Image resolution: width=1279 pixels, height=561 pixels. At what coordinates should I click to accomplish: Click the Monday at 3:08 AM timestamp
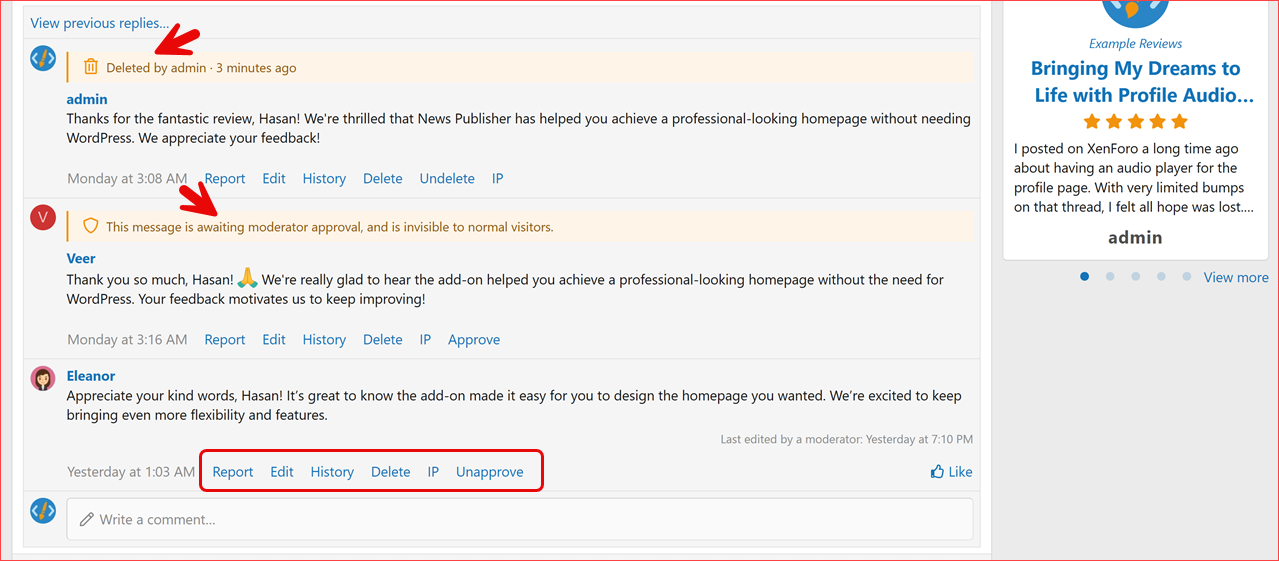pos(127,178)
